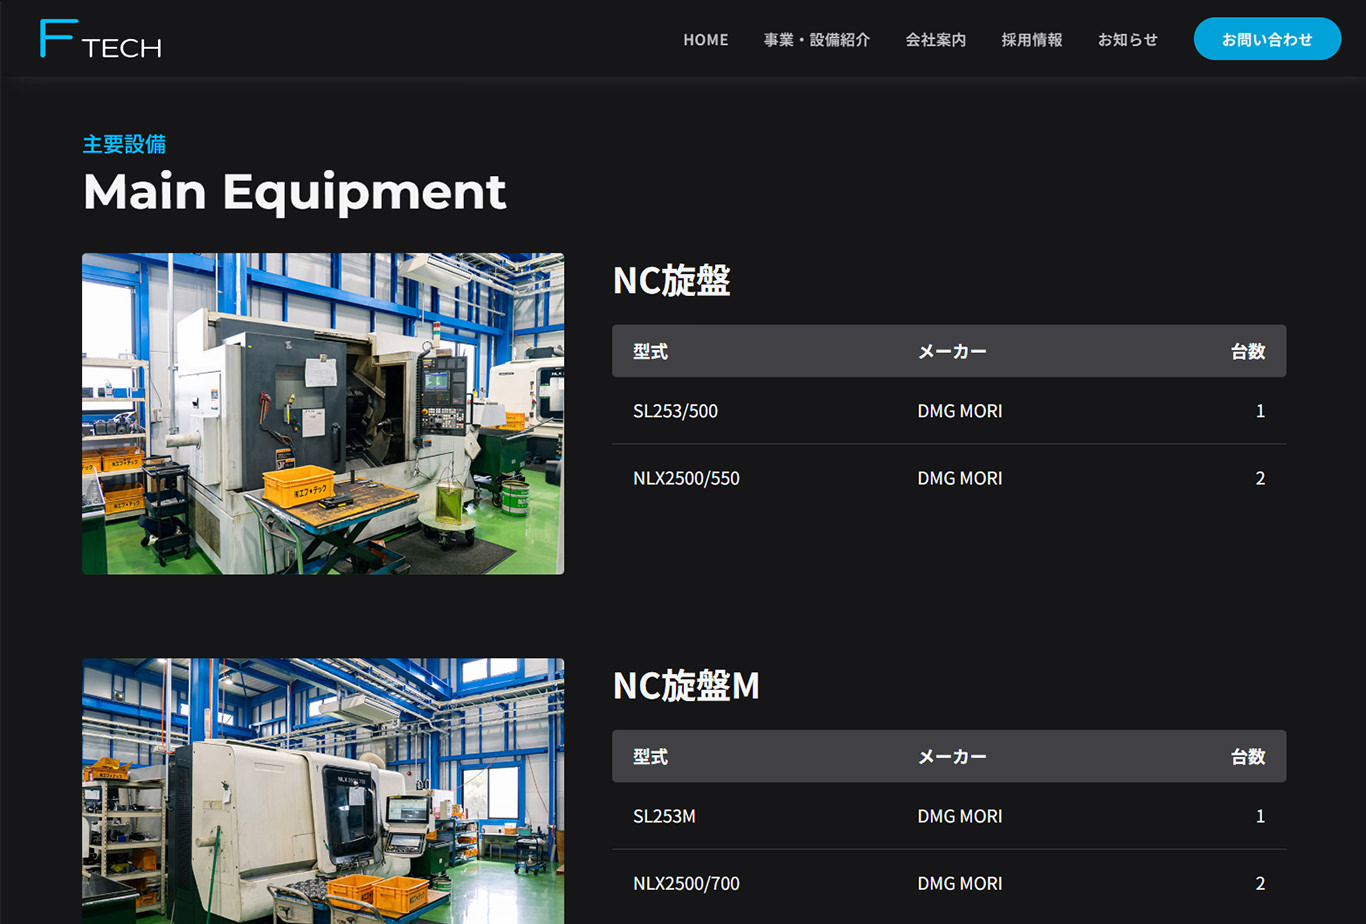Image resolution: width=1366 pixels, height=924 pixels.
Task: Click the blue 主要設備 label
Action: click(x=124, y=144)
